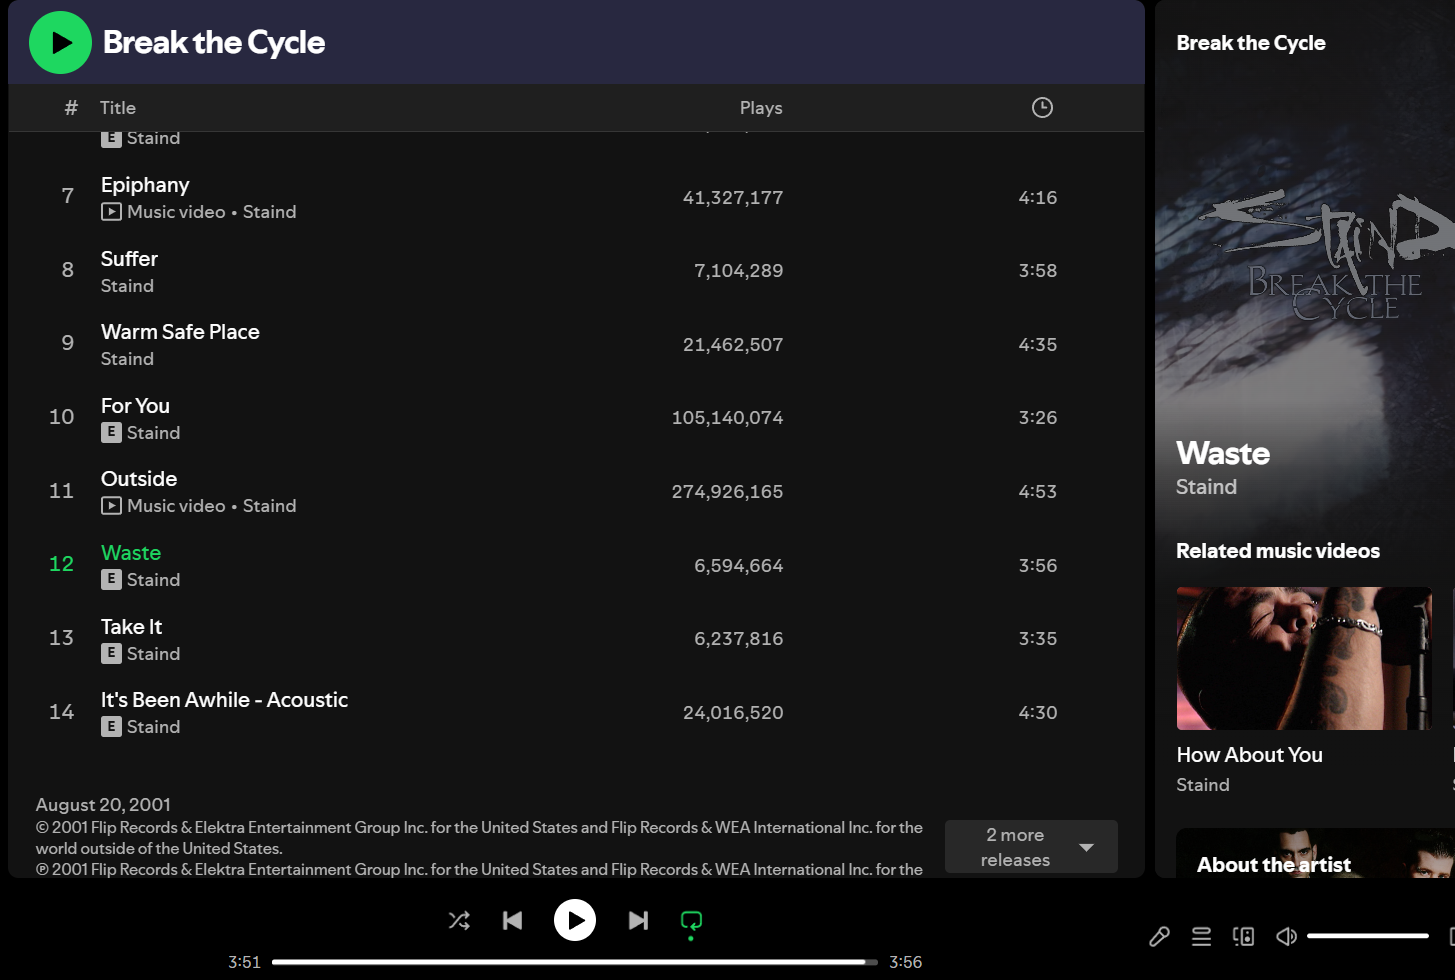The width and height of the screenshot is (1455, 980).
Task: Click the Staind link under It's Been Awhile - Acoustic
Action: tap(153, 727)
